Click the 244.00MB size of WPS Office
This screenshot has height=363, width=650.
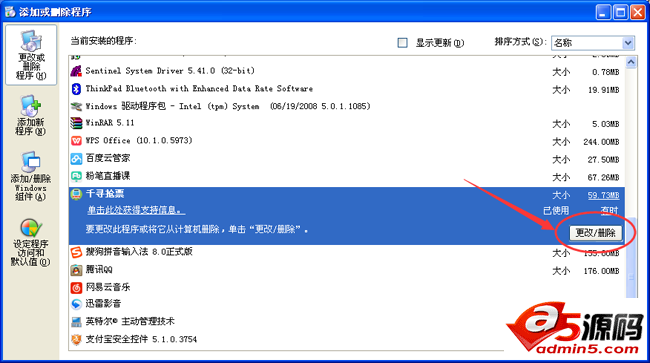point(601,142)
